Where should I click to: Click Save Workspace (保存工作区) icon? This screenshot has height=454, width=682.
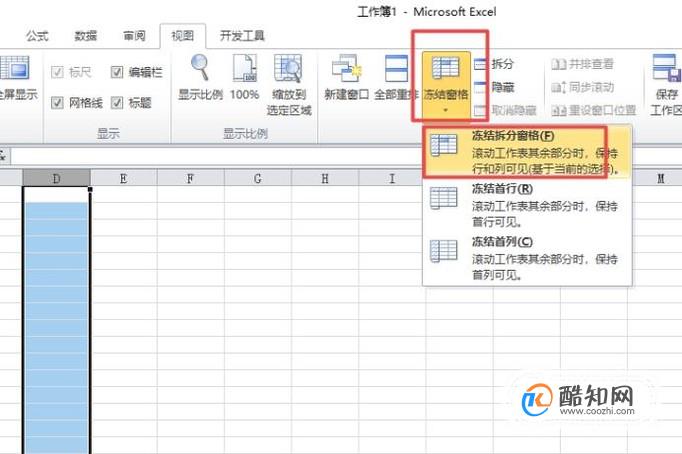tap(666, 68)
